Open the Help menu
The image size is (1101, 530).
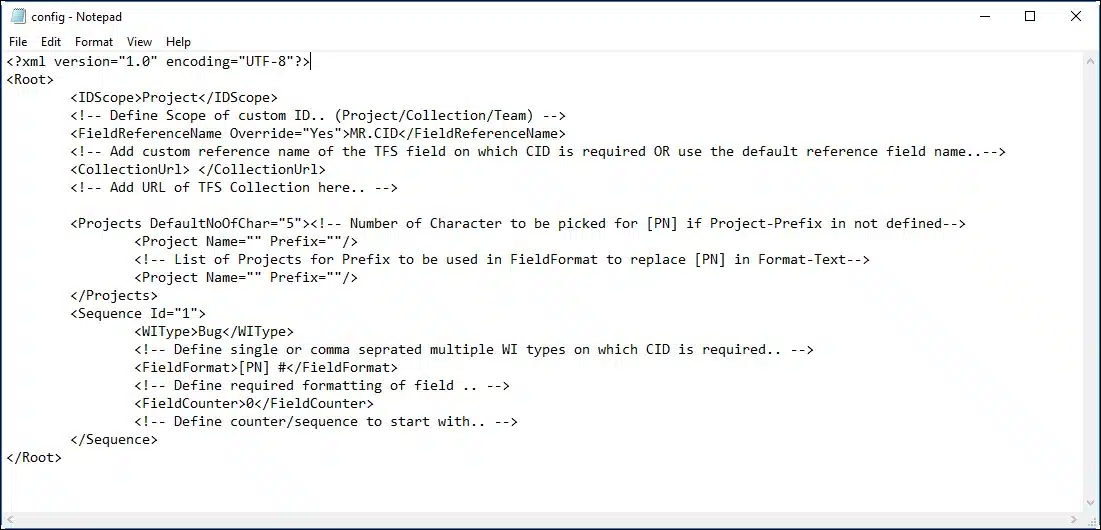(178, 42)
